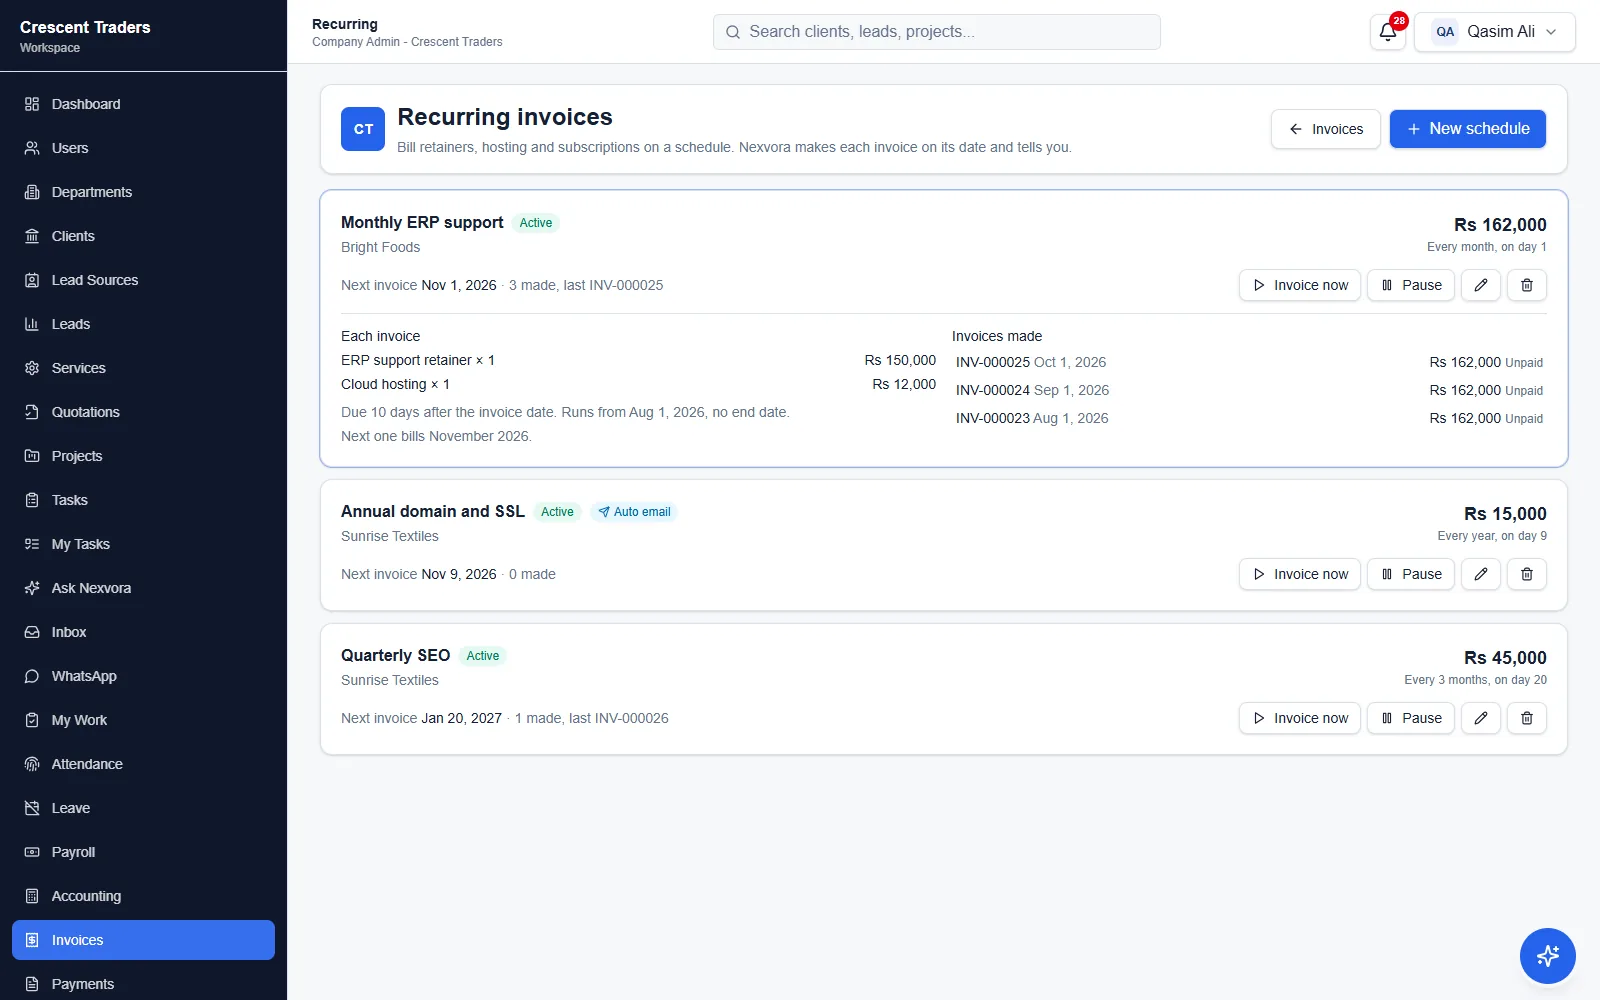Open the notifications bell
The image size is (1600, 1000).
1388,32
